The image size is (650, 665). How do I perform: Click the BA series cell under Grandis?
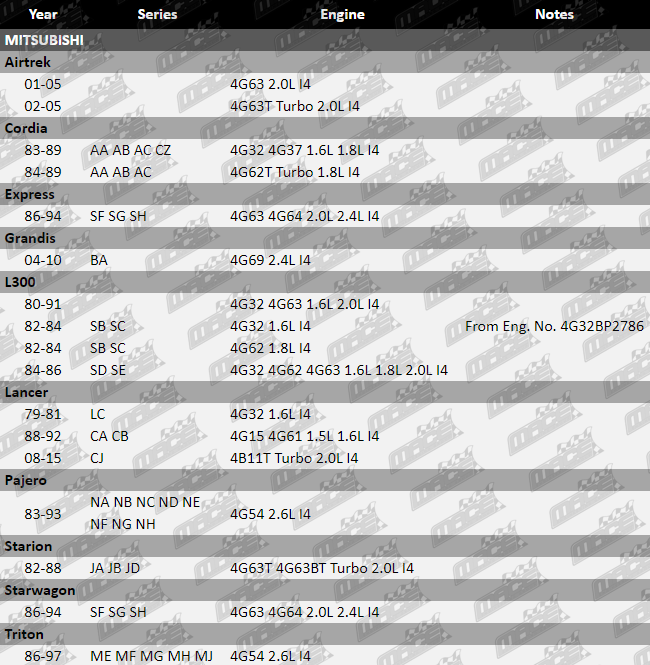99,260
